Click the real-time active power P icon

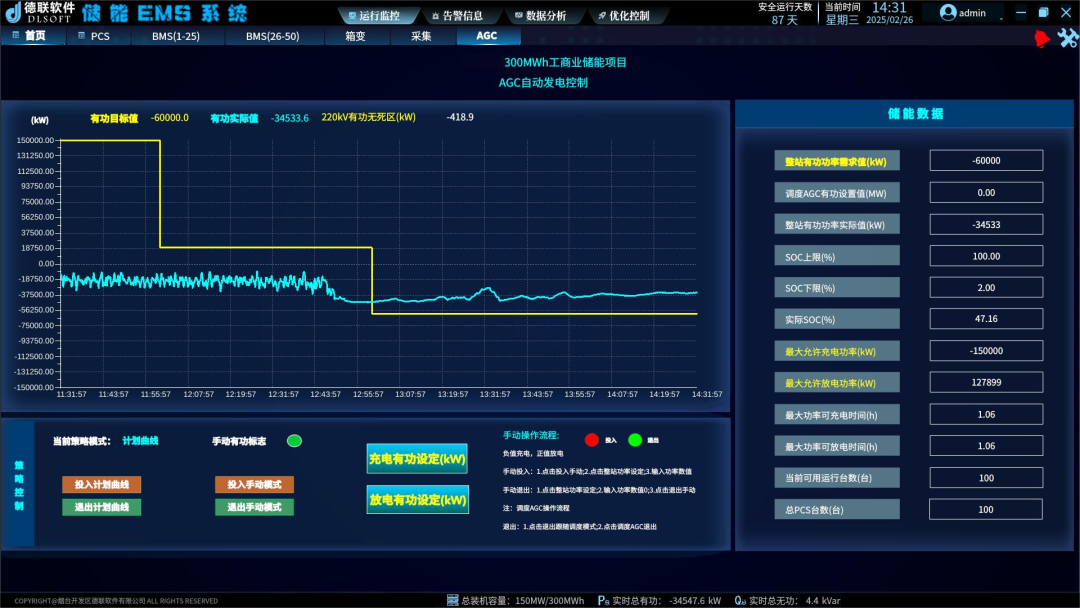point(603,601)
